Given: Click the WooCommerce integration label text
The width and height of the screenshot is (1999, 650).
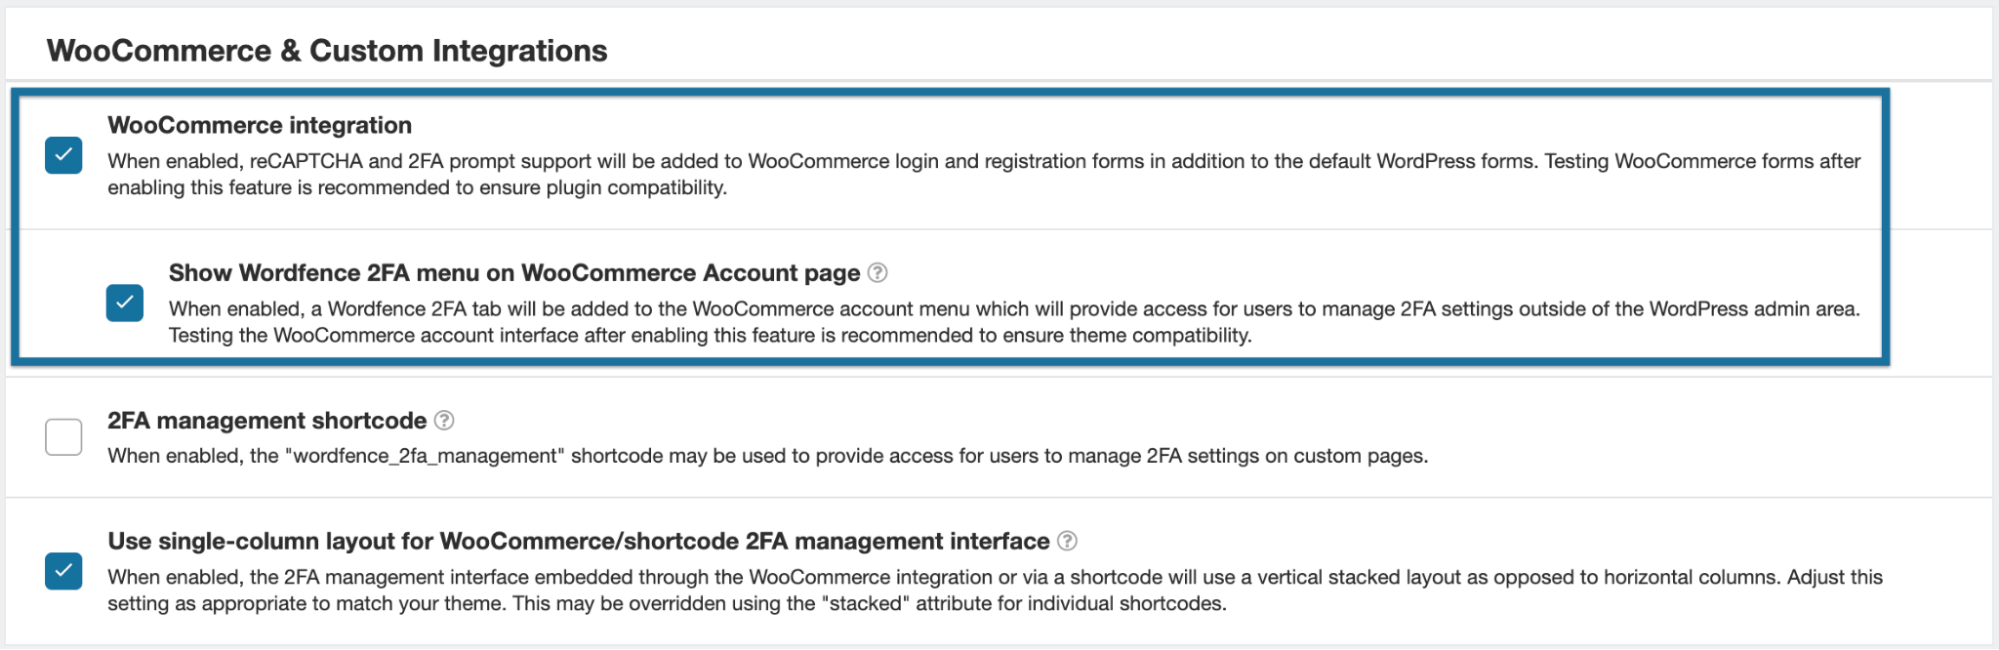Looking at the screenshot, I should (259, 125).
